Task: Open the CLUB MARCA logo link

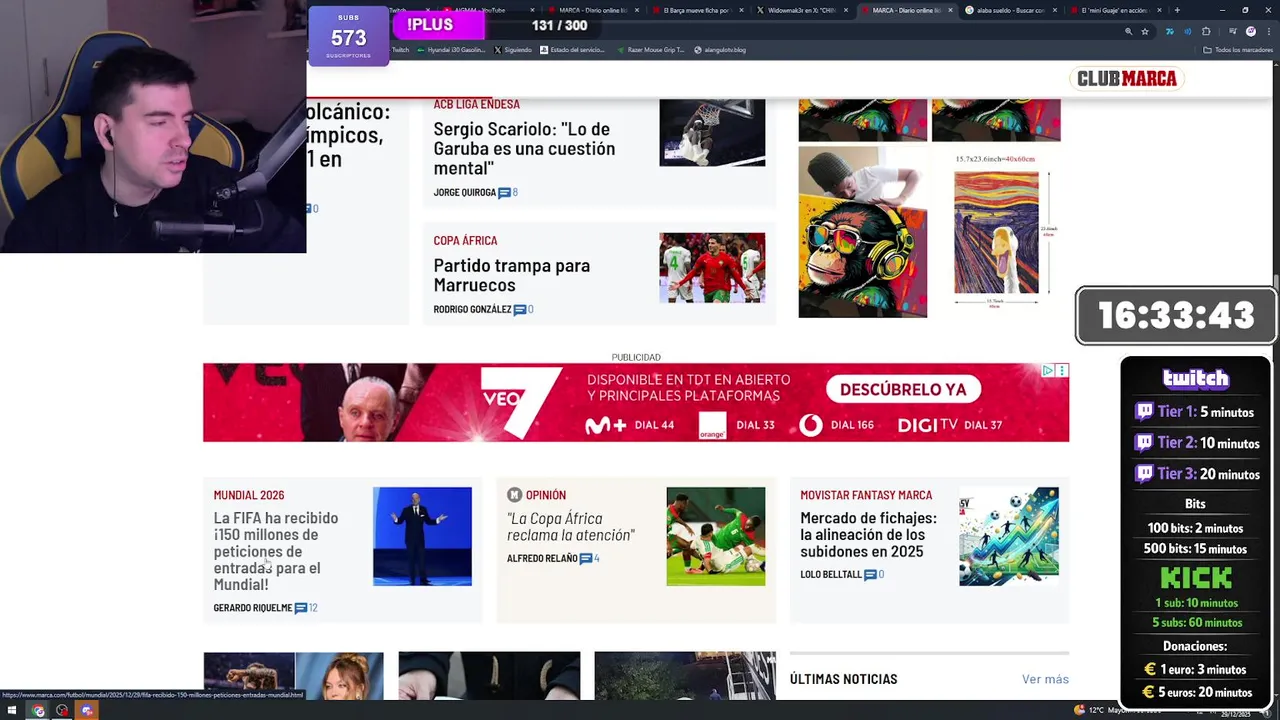Action: [x=1127, y=79]
